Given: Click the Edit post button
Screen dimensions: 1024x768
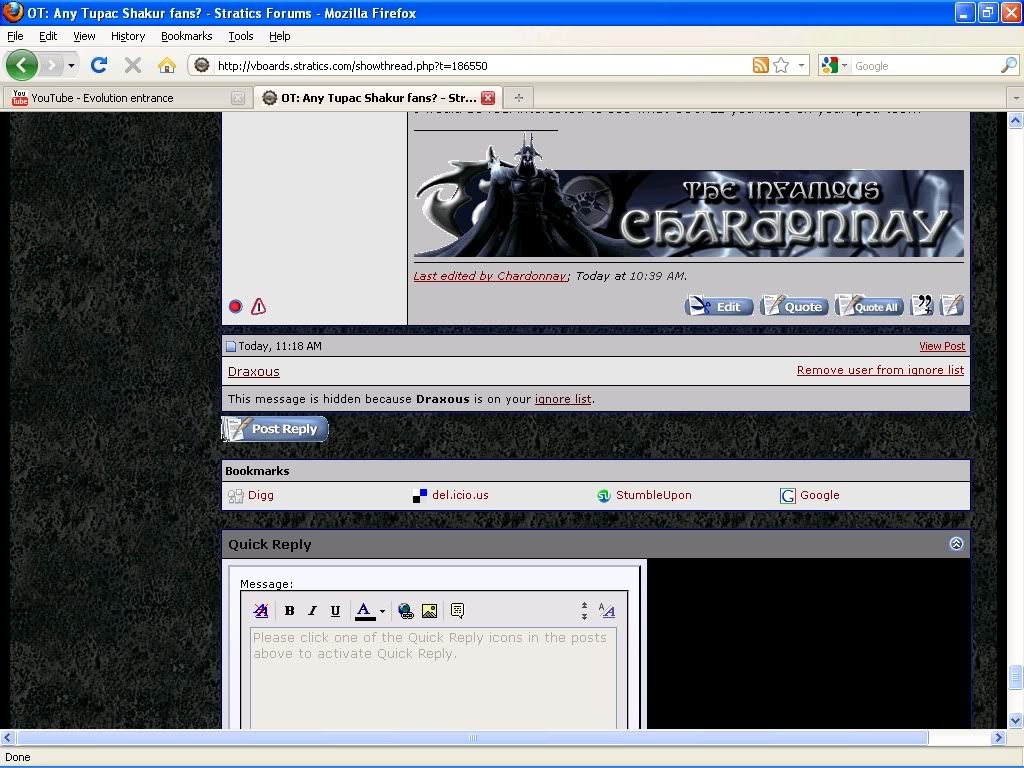Looking at the screenshot, I should [719, 306].
